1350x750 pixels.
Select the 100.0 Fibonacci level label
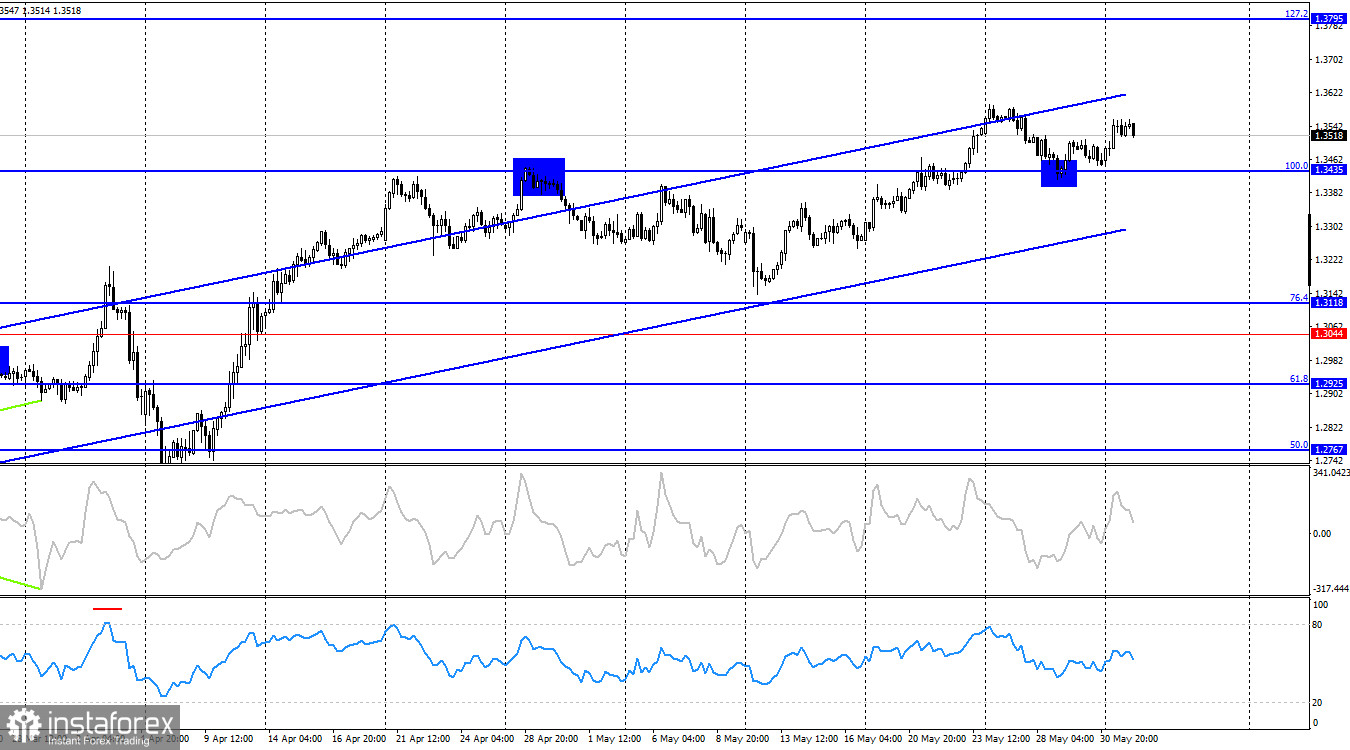pos(1297,165)
